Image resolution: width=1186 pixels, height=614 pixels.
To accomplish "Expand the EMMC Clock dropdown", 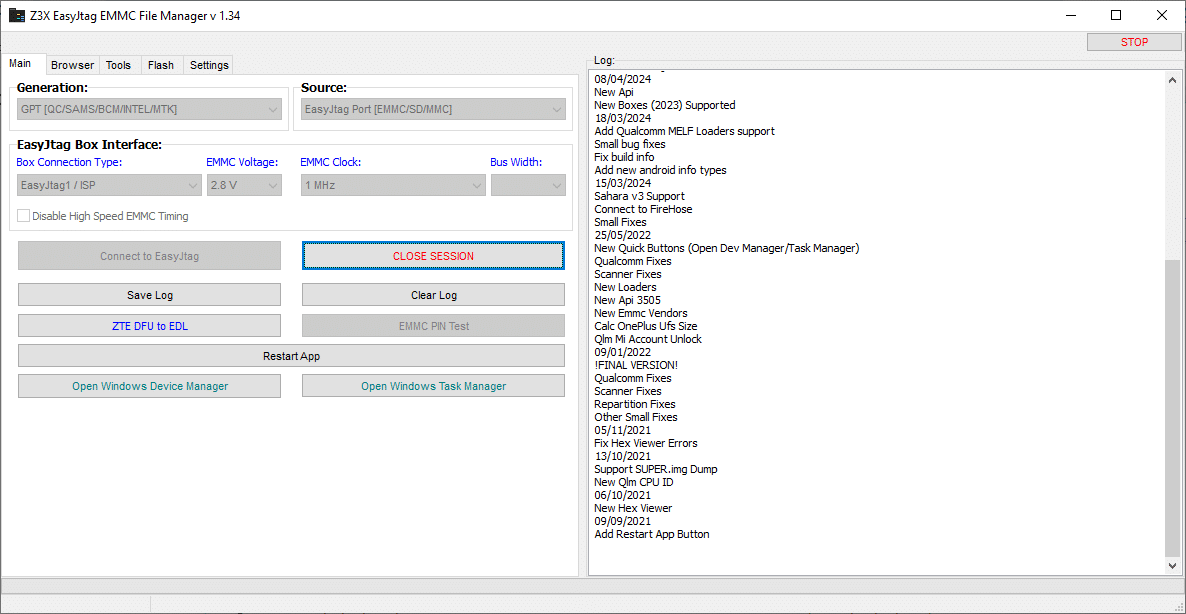I will point(392,185).
